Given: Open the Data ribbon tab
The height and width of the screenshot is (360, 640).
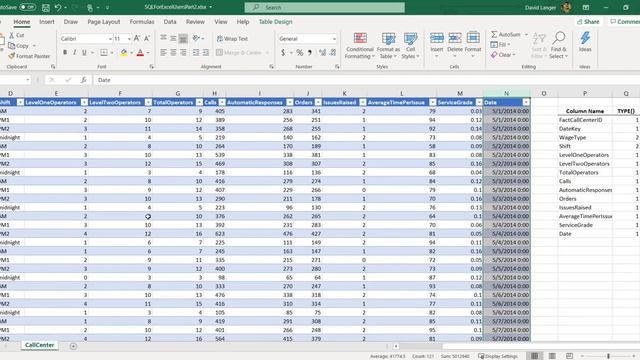Looking at the screenshot, I should (170, 22).
